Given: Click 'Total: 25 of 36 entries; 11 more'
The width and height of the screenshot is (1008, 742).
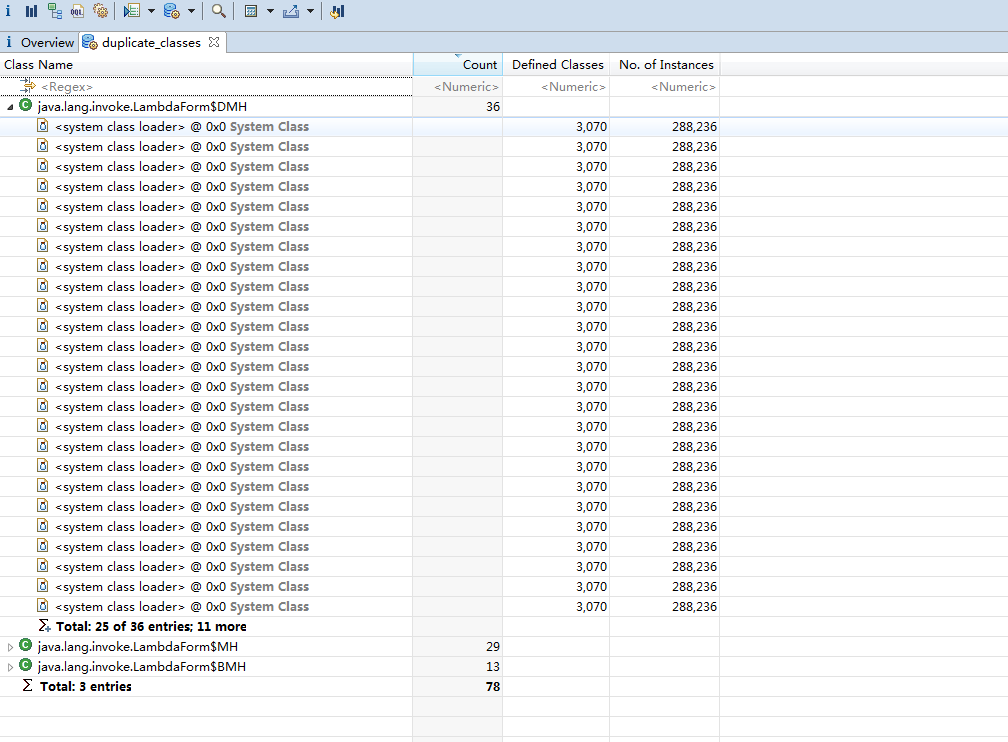Looking at the screenshot, I should click(151, 626).
